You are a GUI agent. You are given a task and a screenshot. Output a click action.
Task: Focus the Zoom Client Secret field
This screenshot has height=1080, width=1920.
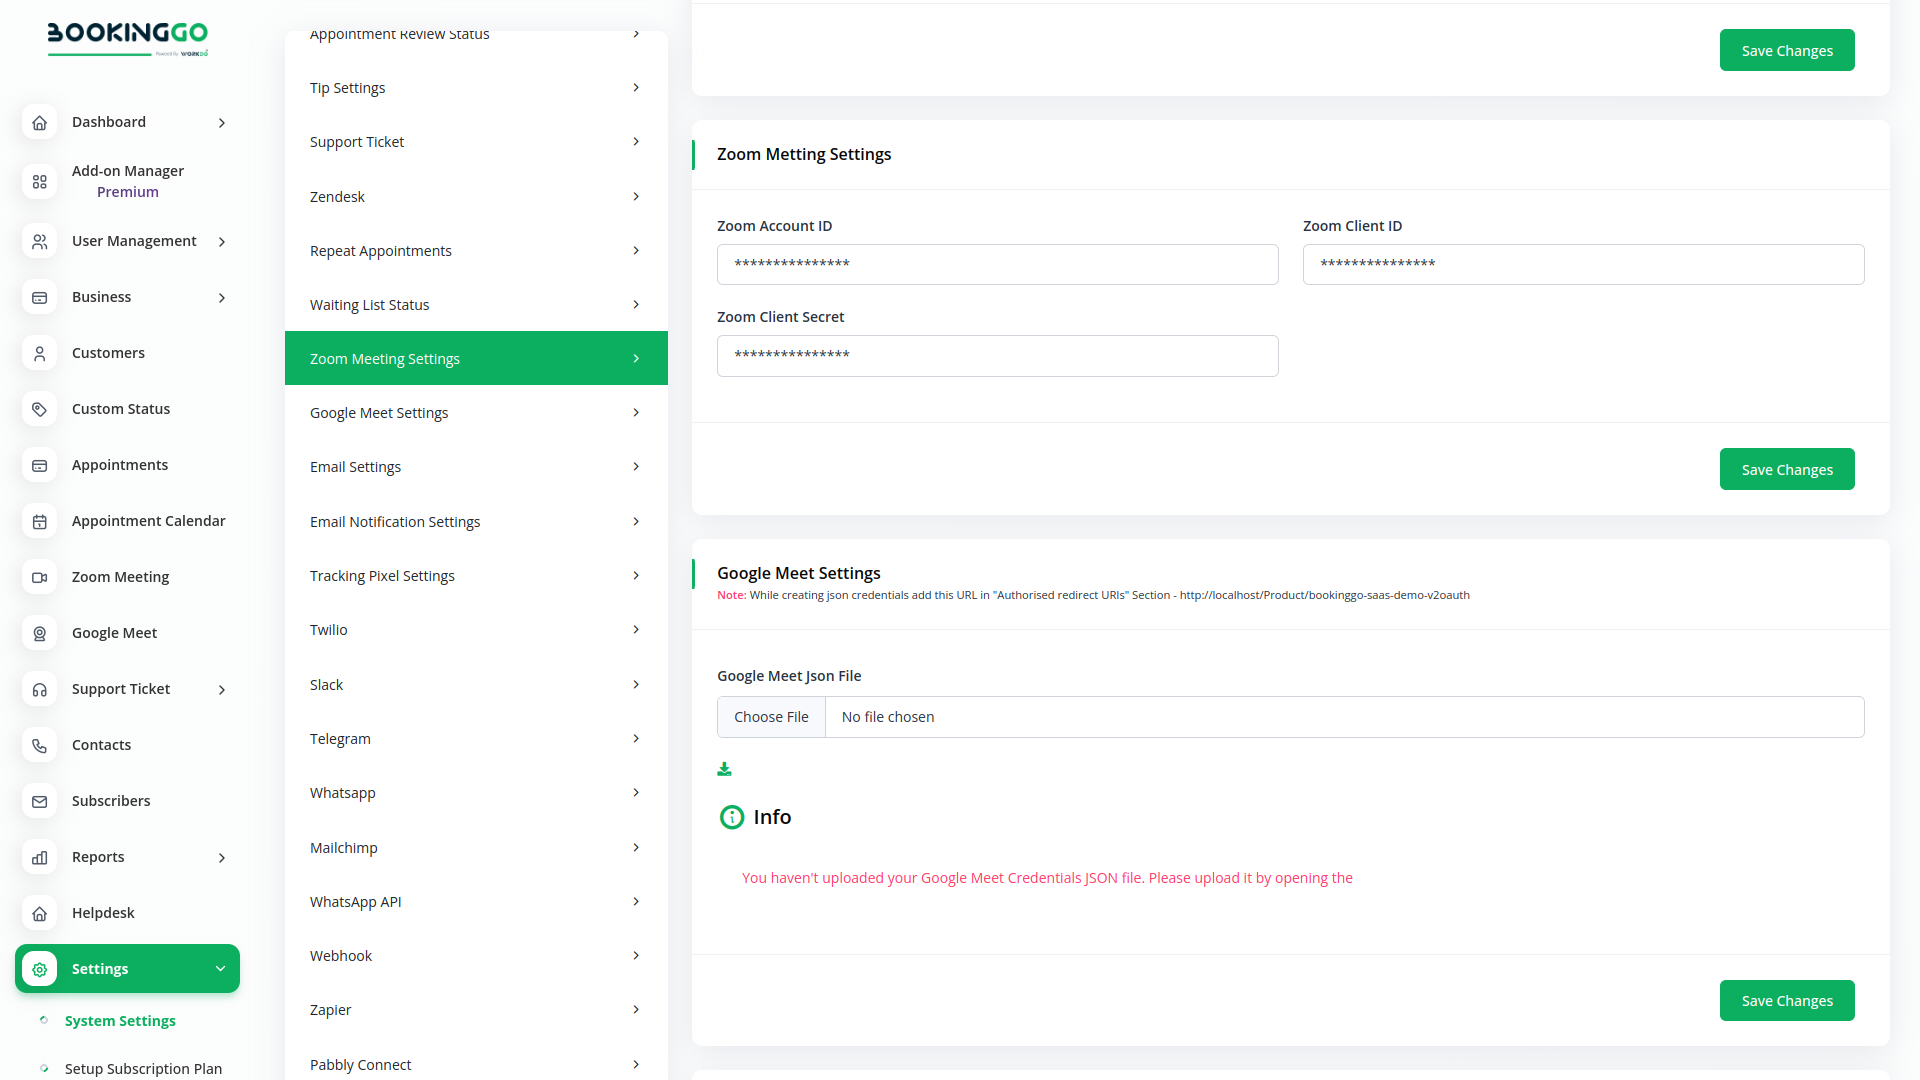coord(997,356)
